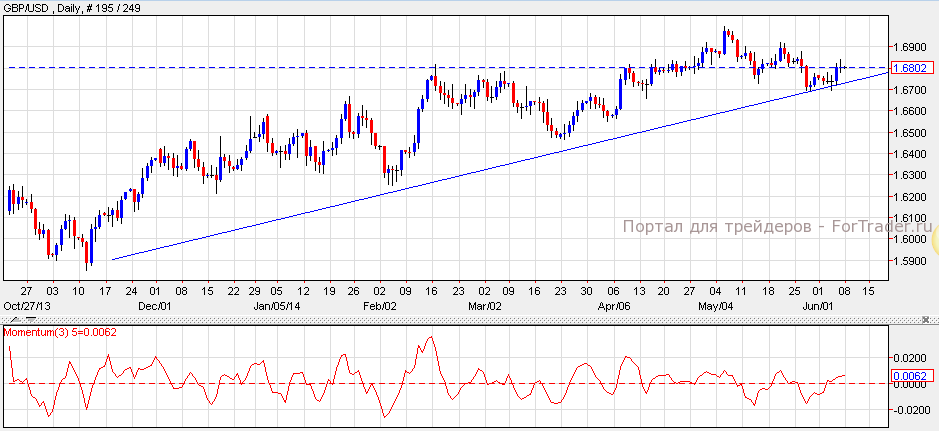Image resolution: width=939 pixels, height=431 pixels.
Task: Click the 1.6900 price axis label
Action: pyautogui.click(x=911, y=47)
